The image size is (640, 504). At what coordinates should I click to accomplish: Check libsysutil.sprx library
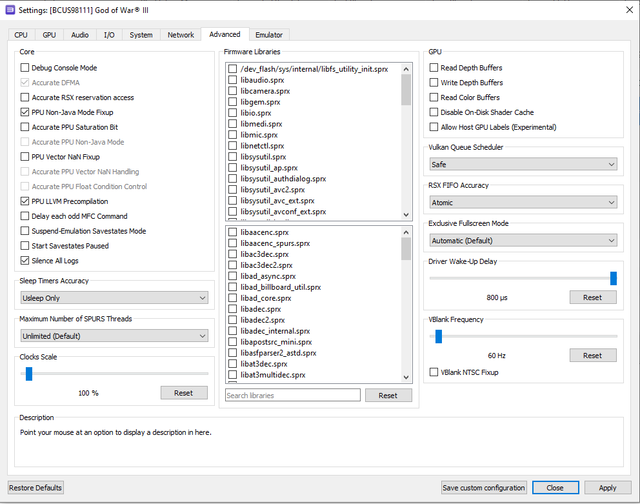[x=233, y=157]
